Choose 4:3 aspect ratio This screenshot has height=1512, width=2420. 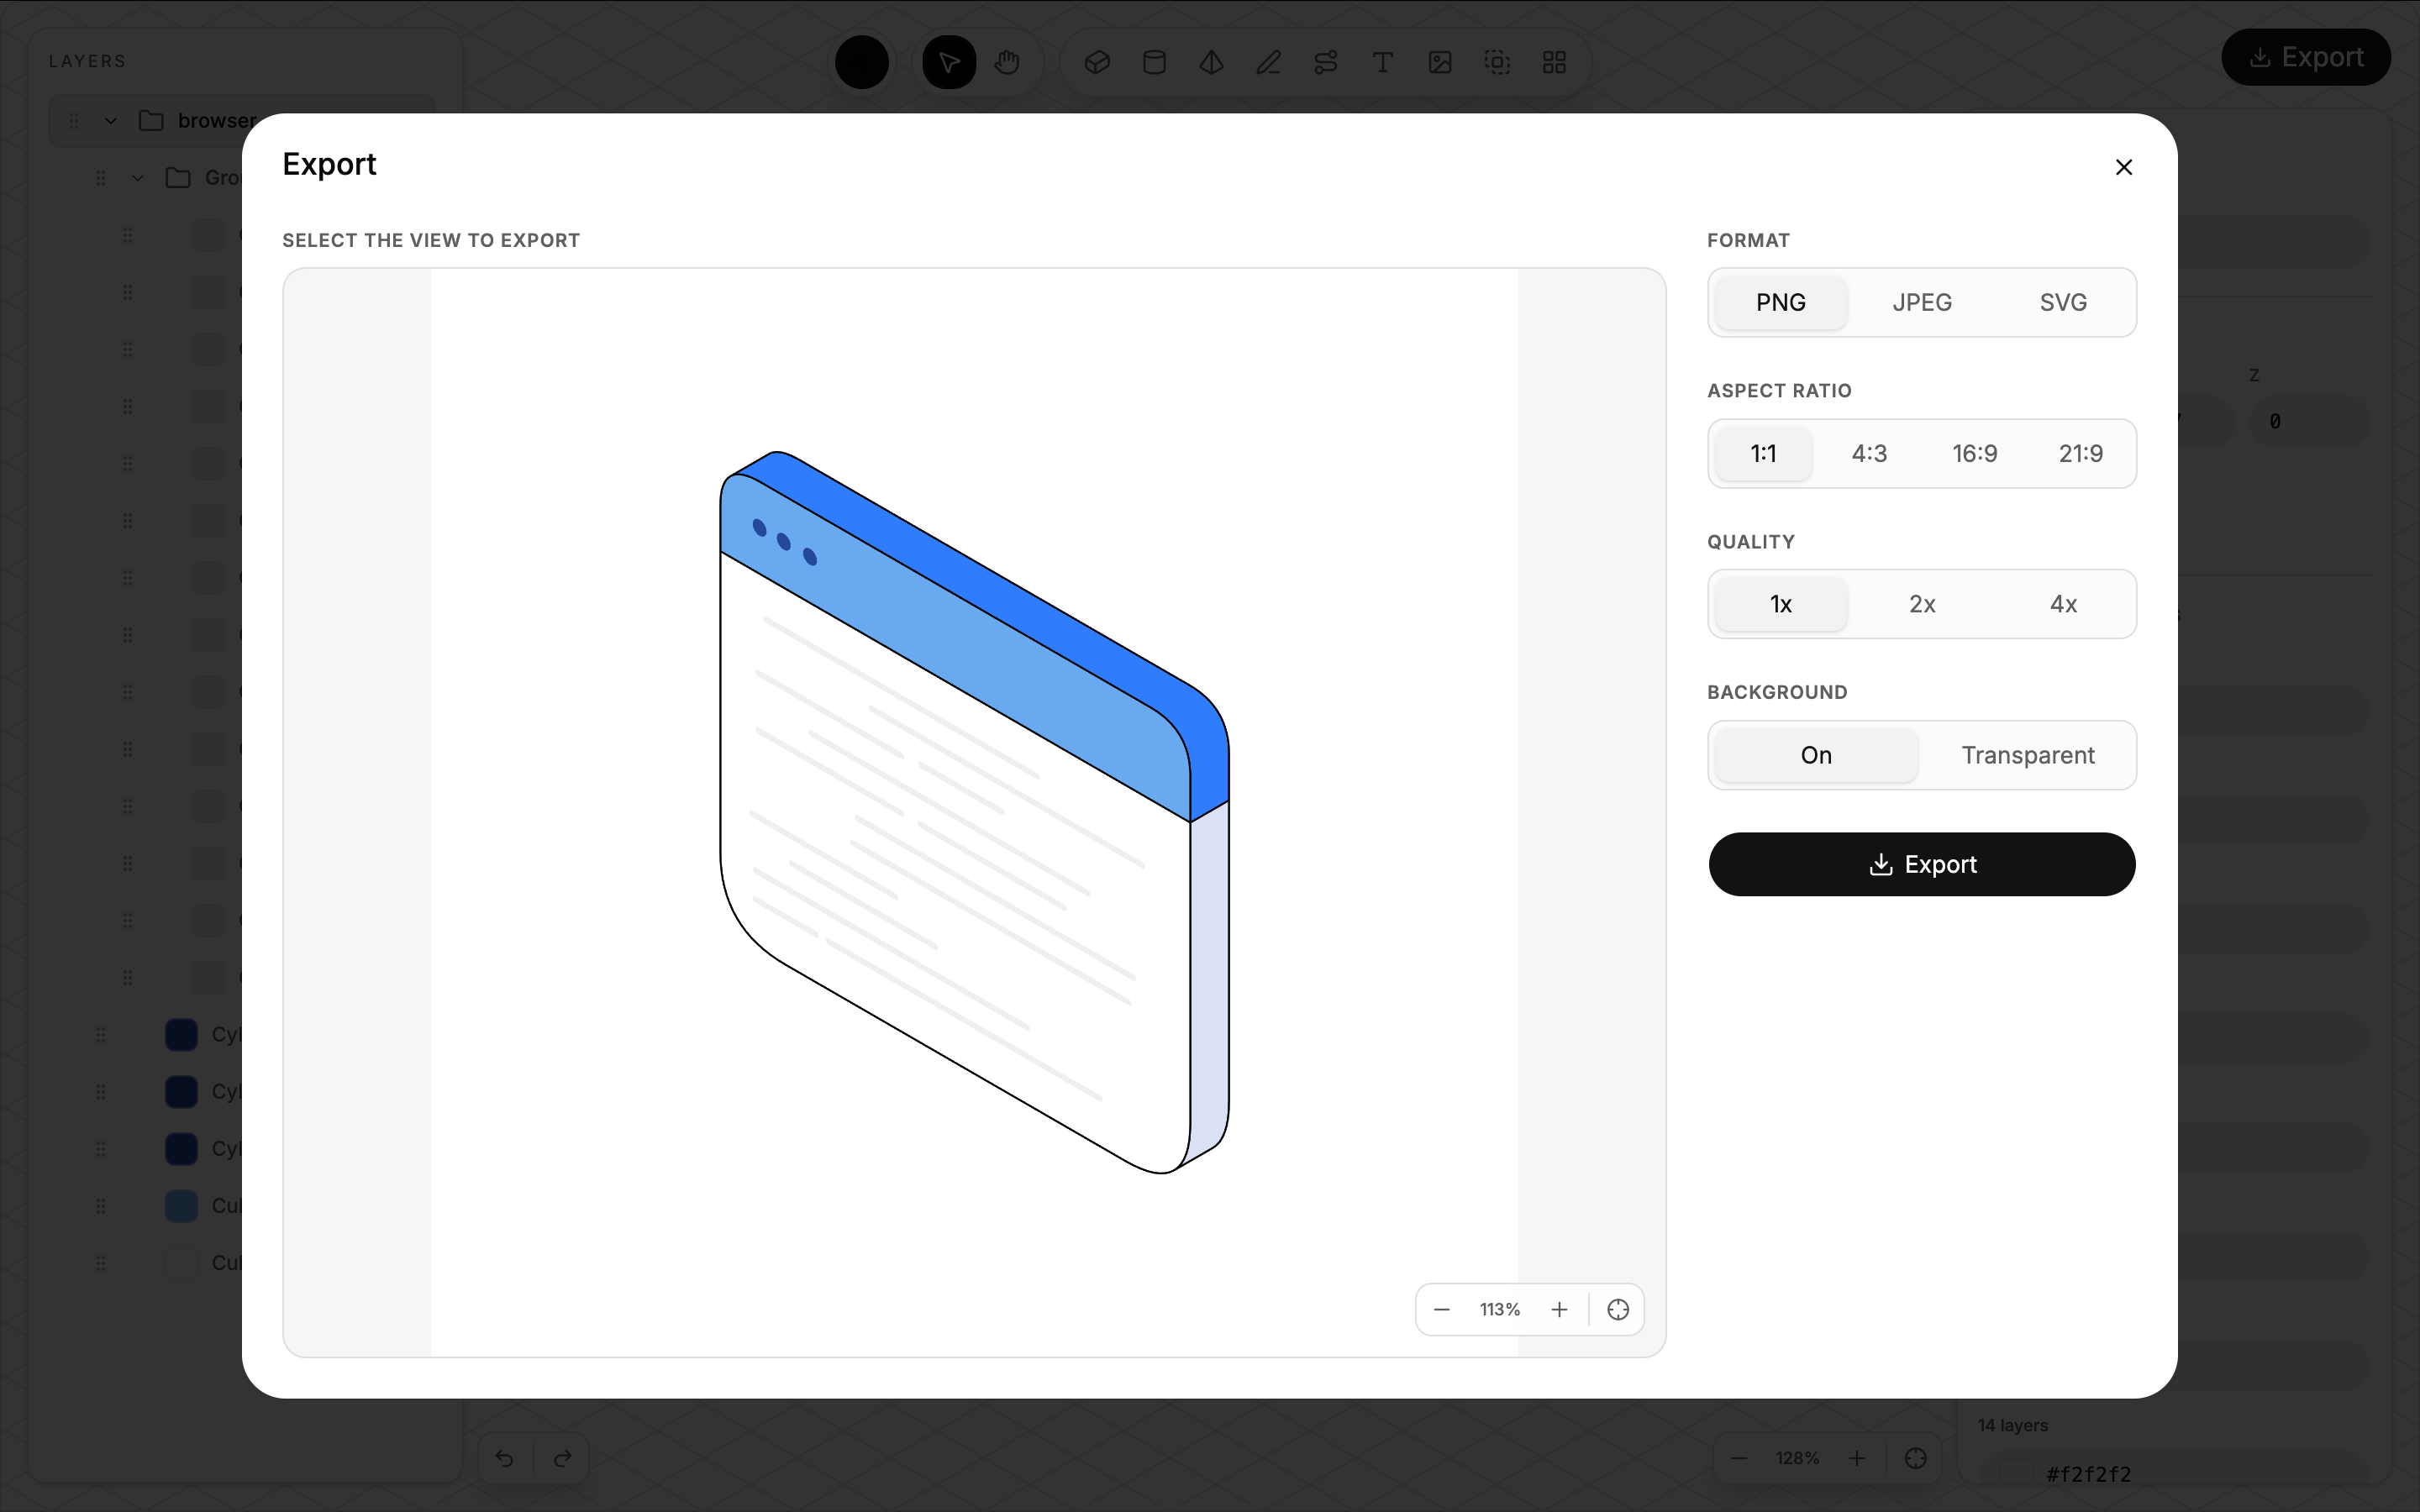click(x=1869, y=453)
